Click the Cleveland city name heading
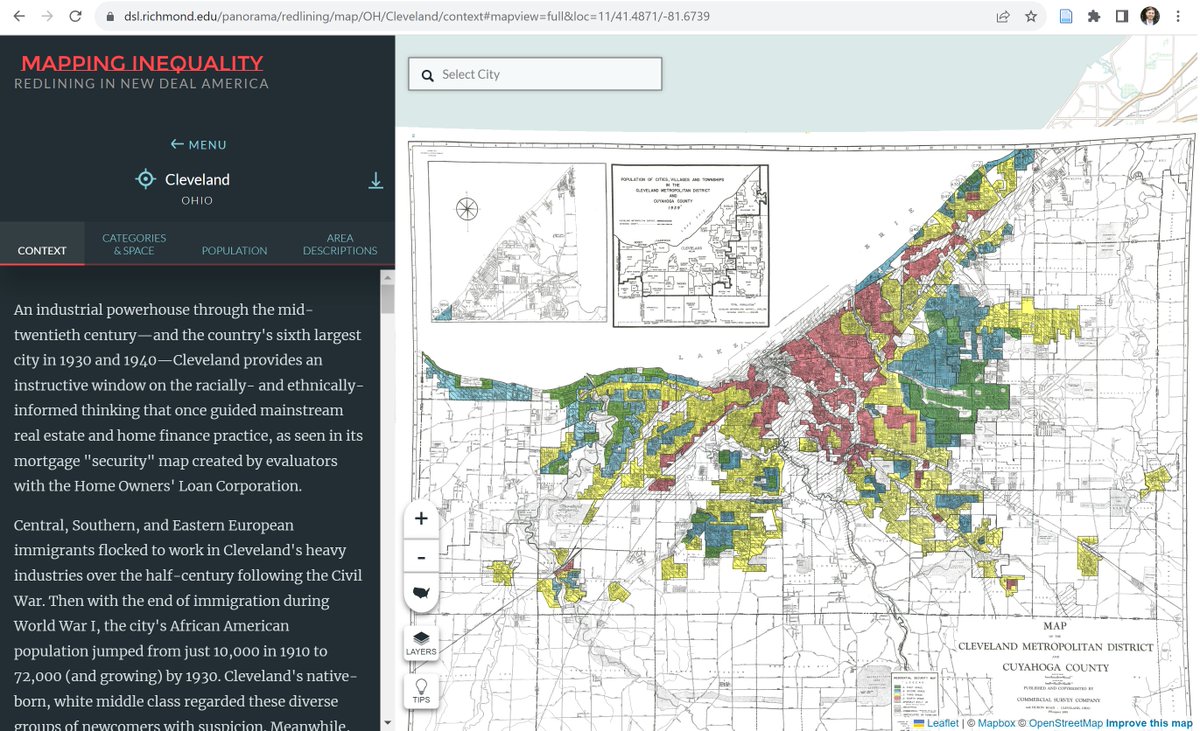 197,179
